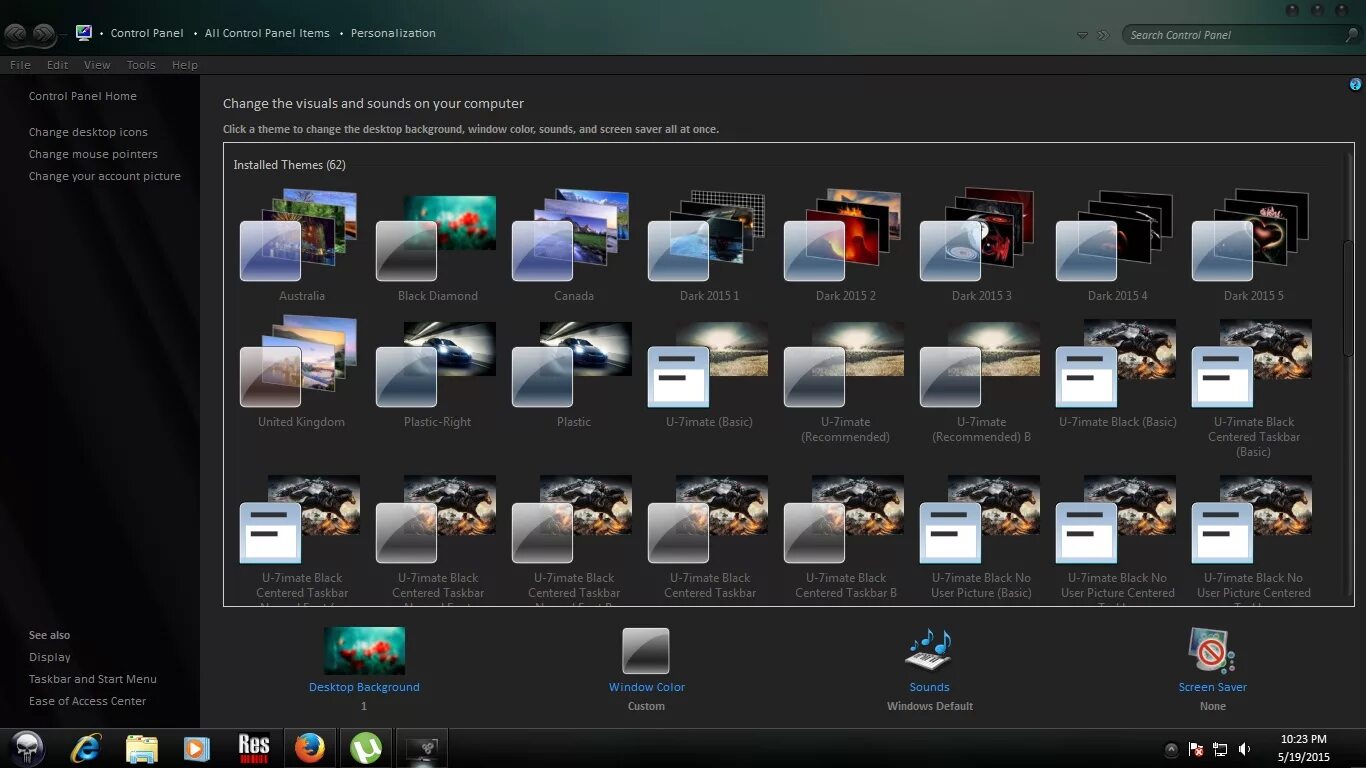
Task: Click inside the Search Control Panel field
Action: [x=1230, y=34]
